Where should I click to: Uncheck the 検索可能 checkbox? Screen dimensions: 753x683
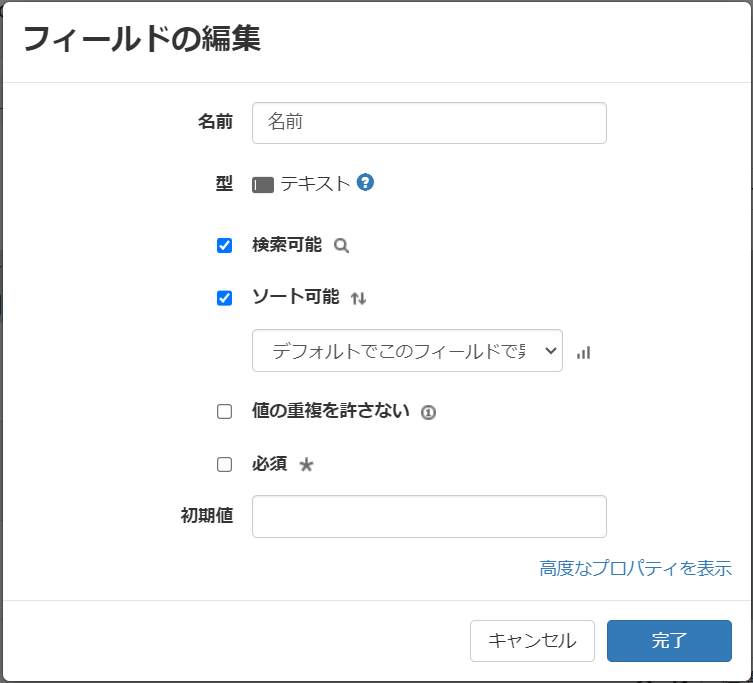tap(224, 245)
